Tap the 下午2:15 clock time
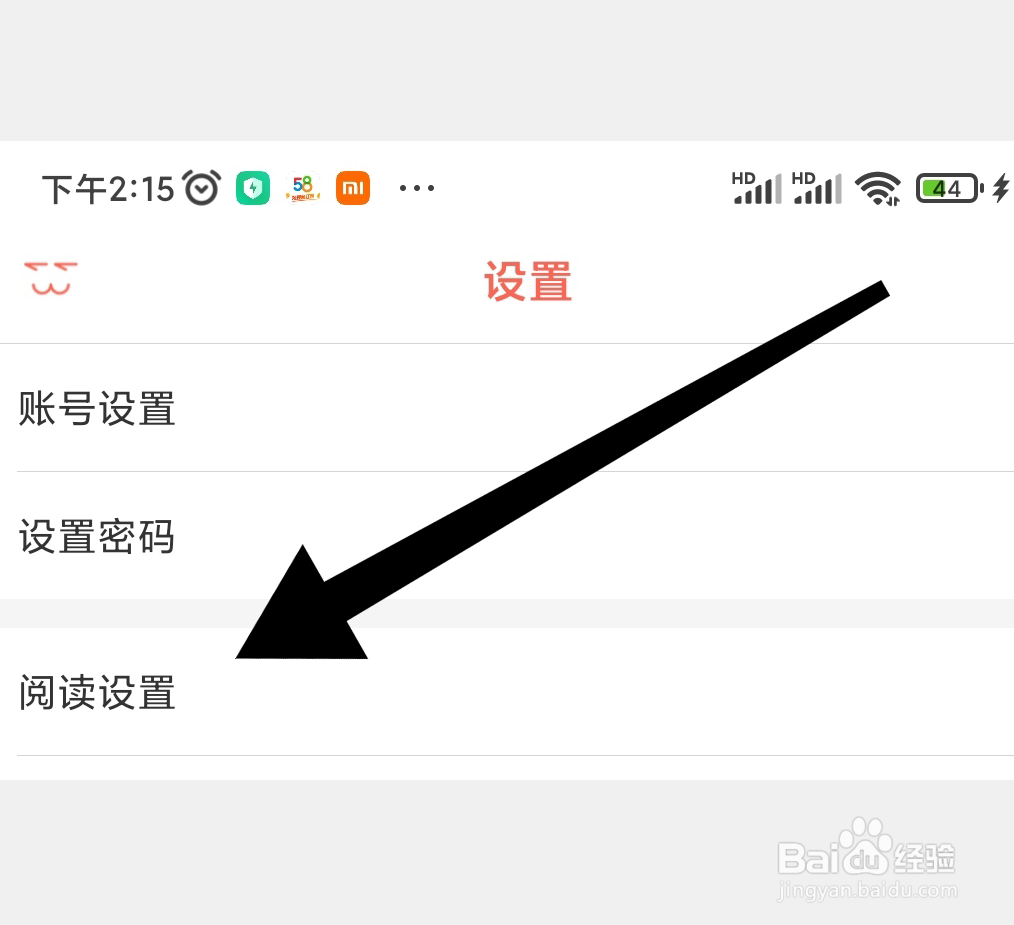Image resolution: width=1014 pixels, height=925 pixels. [108, 189]
